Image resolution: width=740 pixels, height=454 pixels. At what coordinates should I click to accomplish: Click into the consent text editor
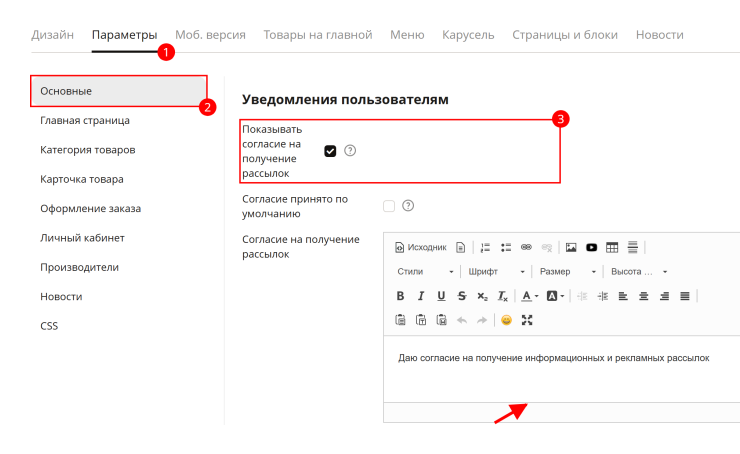click(x=562, y=369)
